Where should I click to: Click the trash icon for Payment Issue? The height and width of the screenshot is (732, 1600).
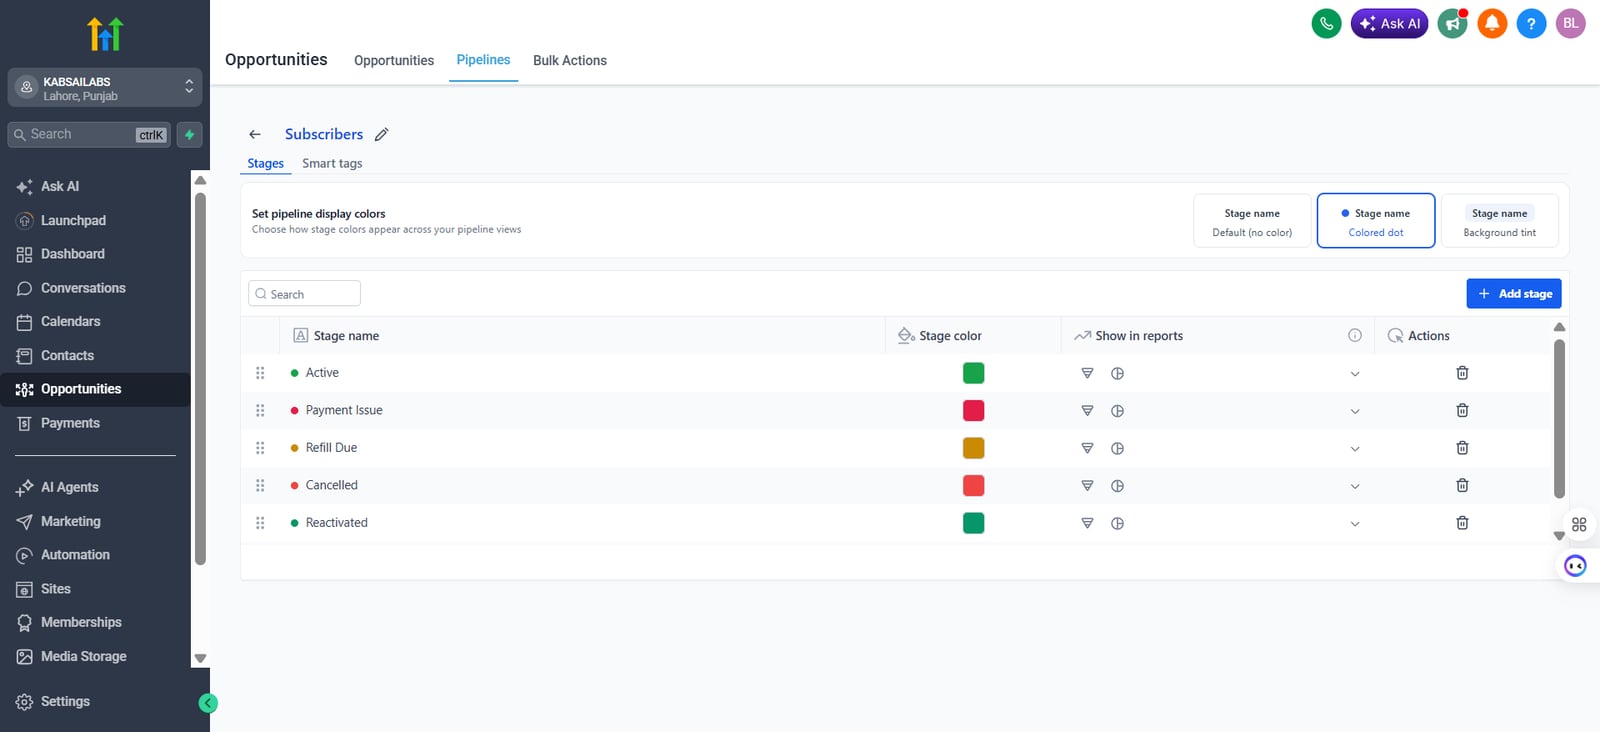click(x=1462, y=410)
